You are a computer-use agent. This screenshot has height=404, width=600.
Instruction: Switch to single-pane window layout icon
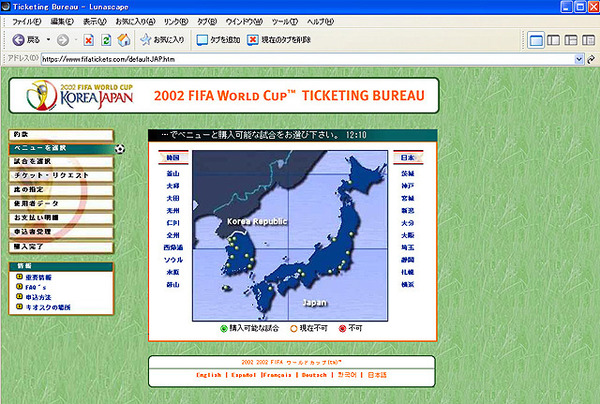pyautogui.click(x=536, y=40)
